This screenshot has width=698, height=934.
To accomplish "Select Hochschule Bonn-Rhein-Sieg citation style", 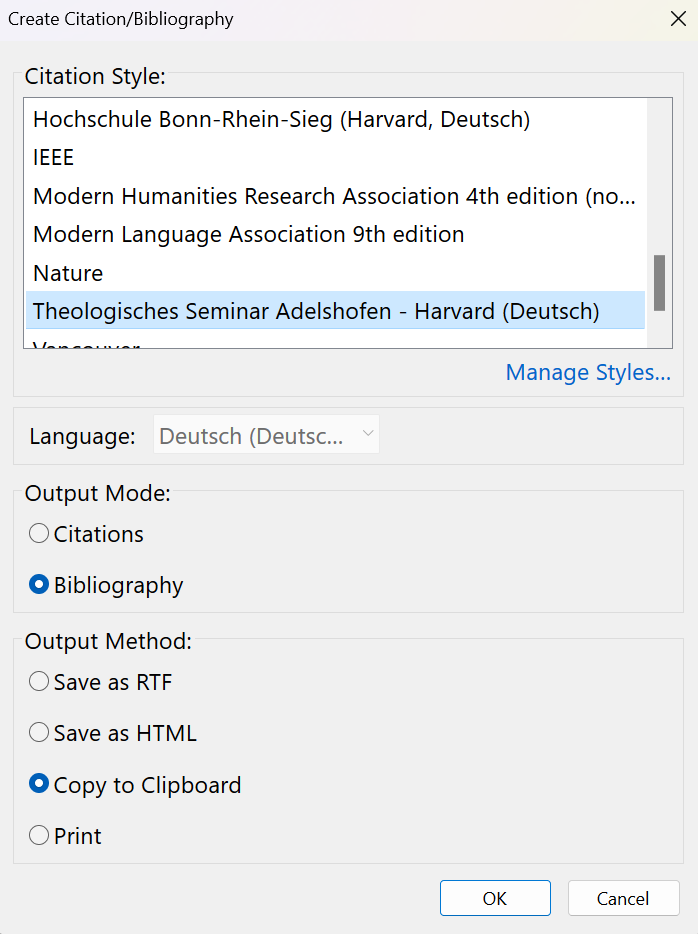I will (335, 120).
